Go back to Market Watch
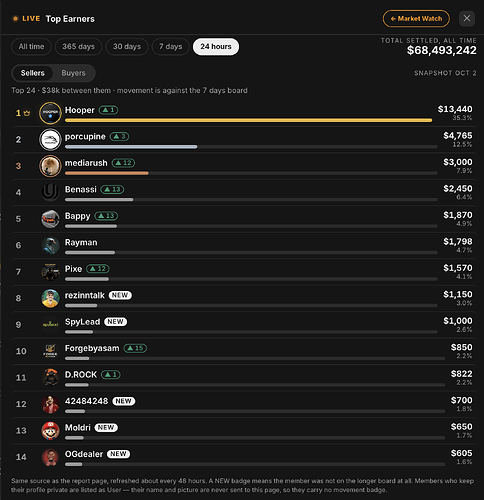 pyautogui.click(x=416, y=19)
